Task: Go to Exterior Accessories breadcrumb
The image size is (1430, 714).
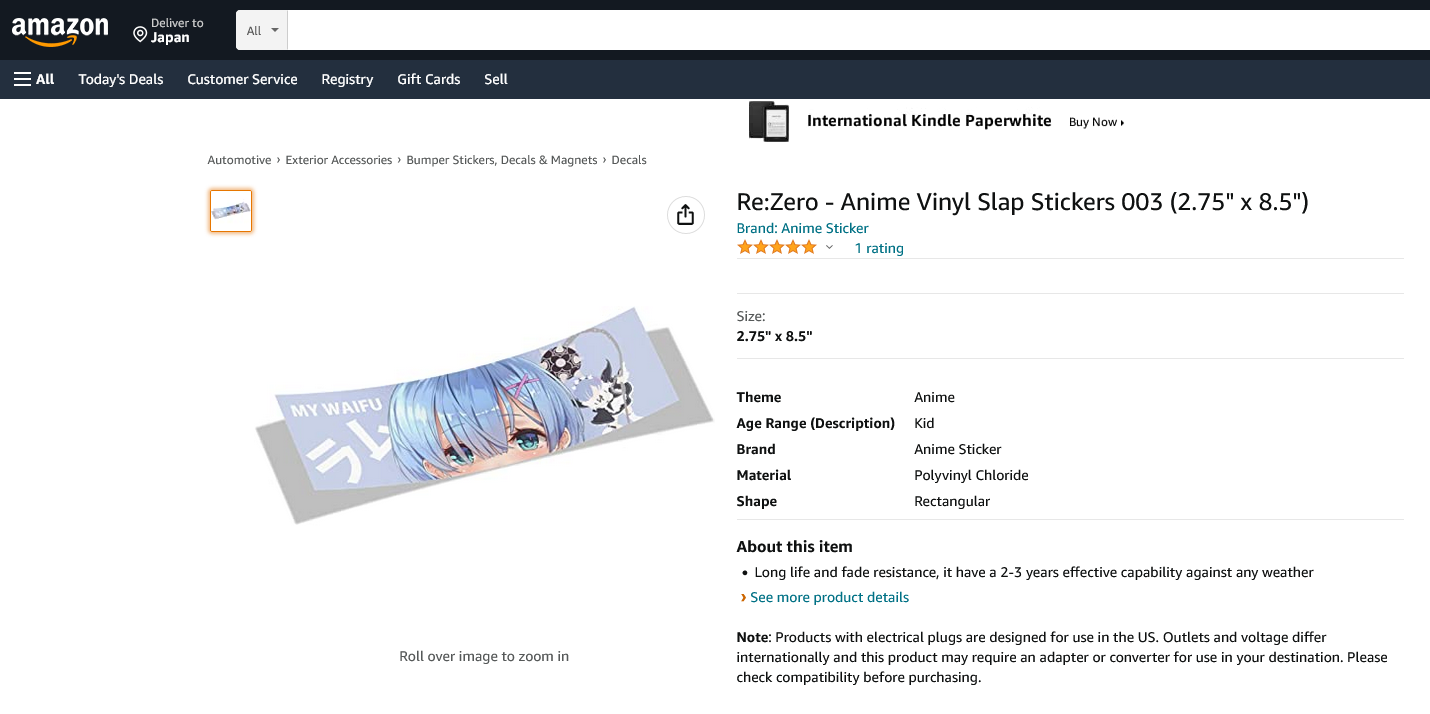Action: [338, 160]
